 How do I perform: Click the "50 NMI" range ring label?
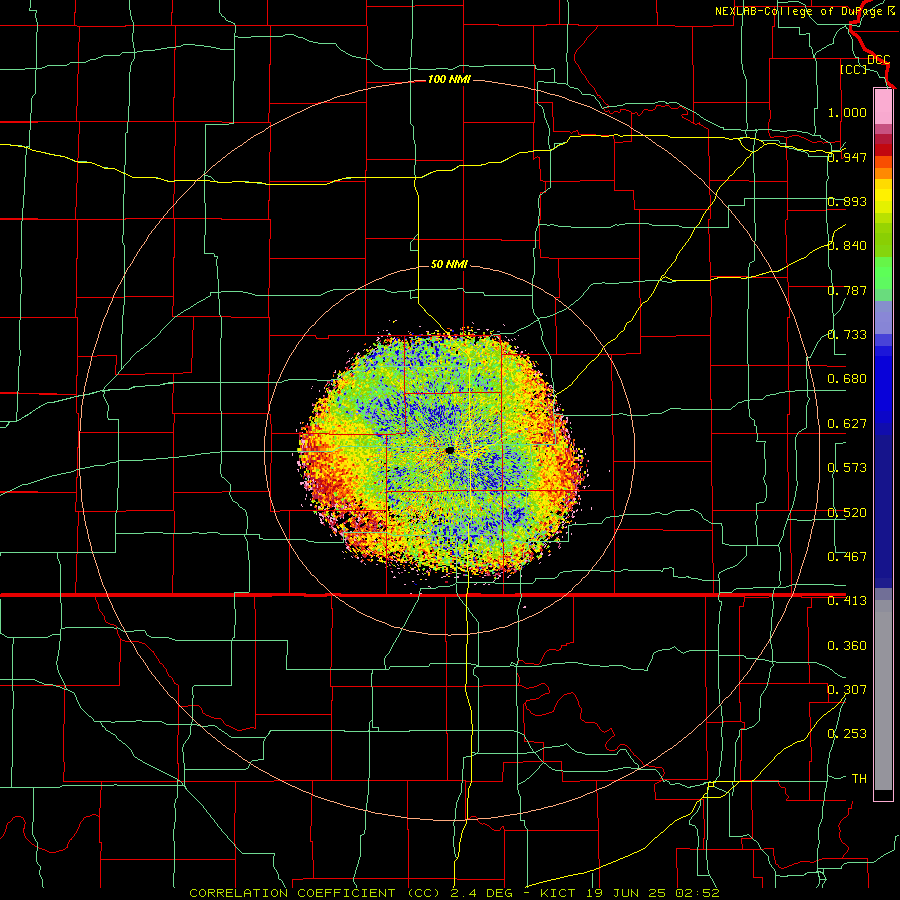pos(449,264)
